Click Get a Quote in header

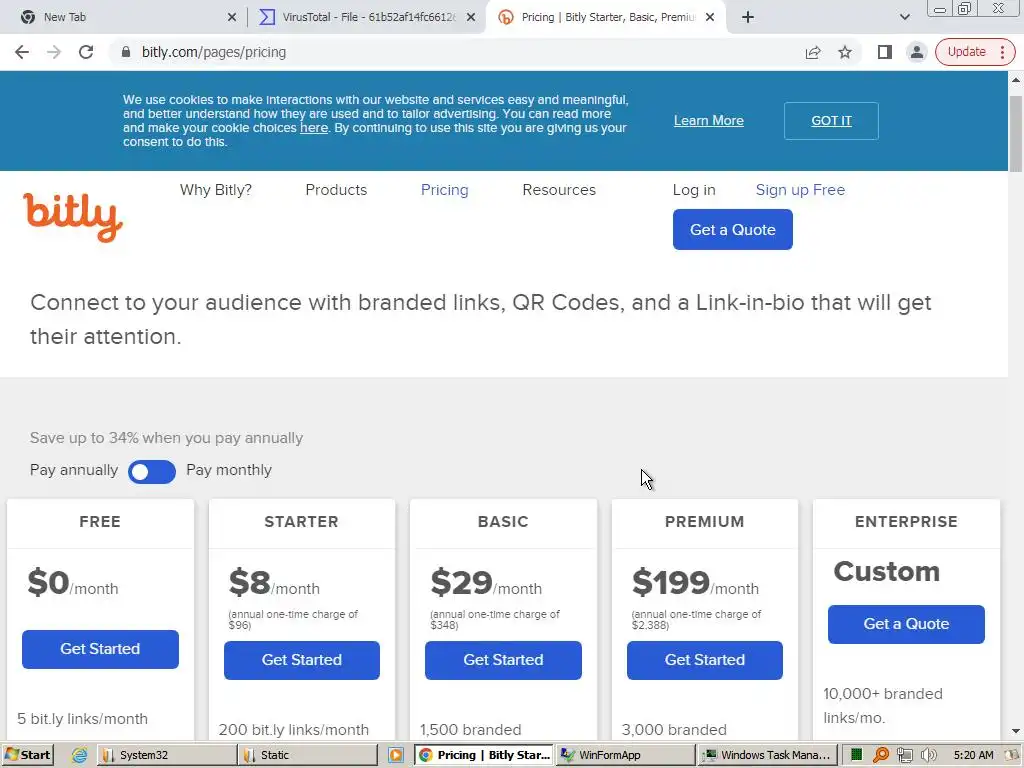733,229
